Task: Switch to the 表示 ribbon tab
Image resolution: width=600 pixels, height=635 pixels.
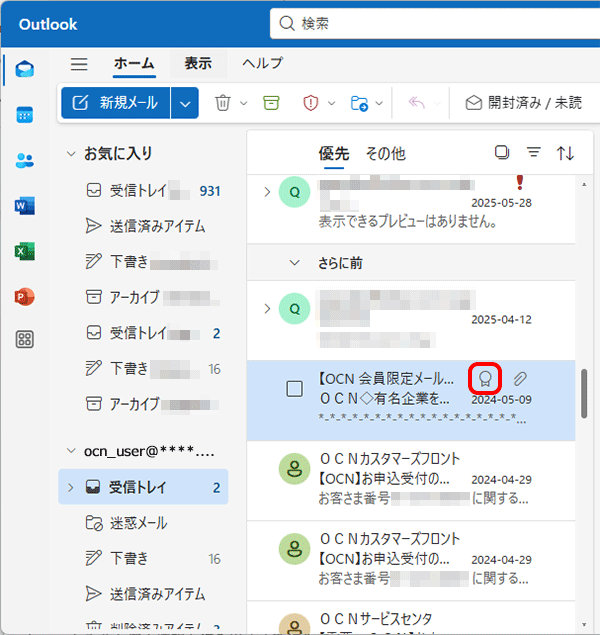Action: [x=198, y=63]
